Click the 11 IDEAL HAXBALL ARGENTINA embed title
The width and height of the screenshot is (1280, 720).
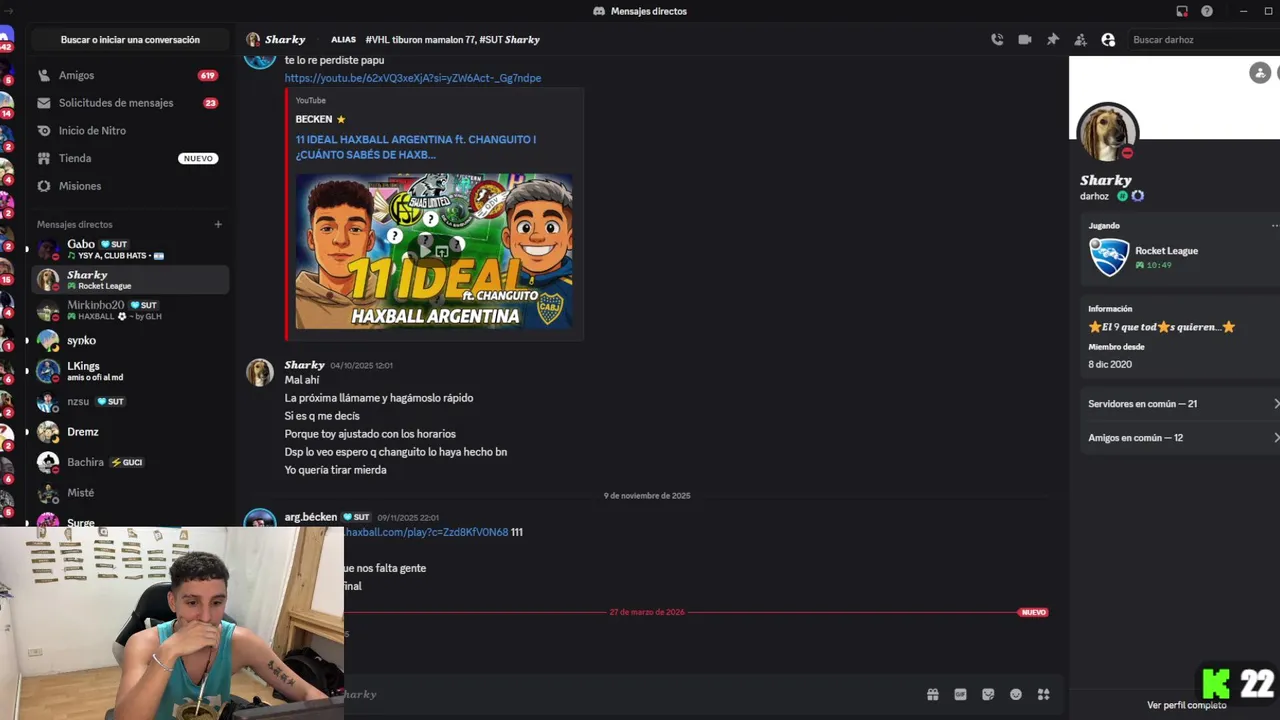(415, 147)
